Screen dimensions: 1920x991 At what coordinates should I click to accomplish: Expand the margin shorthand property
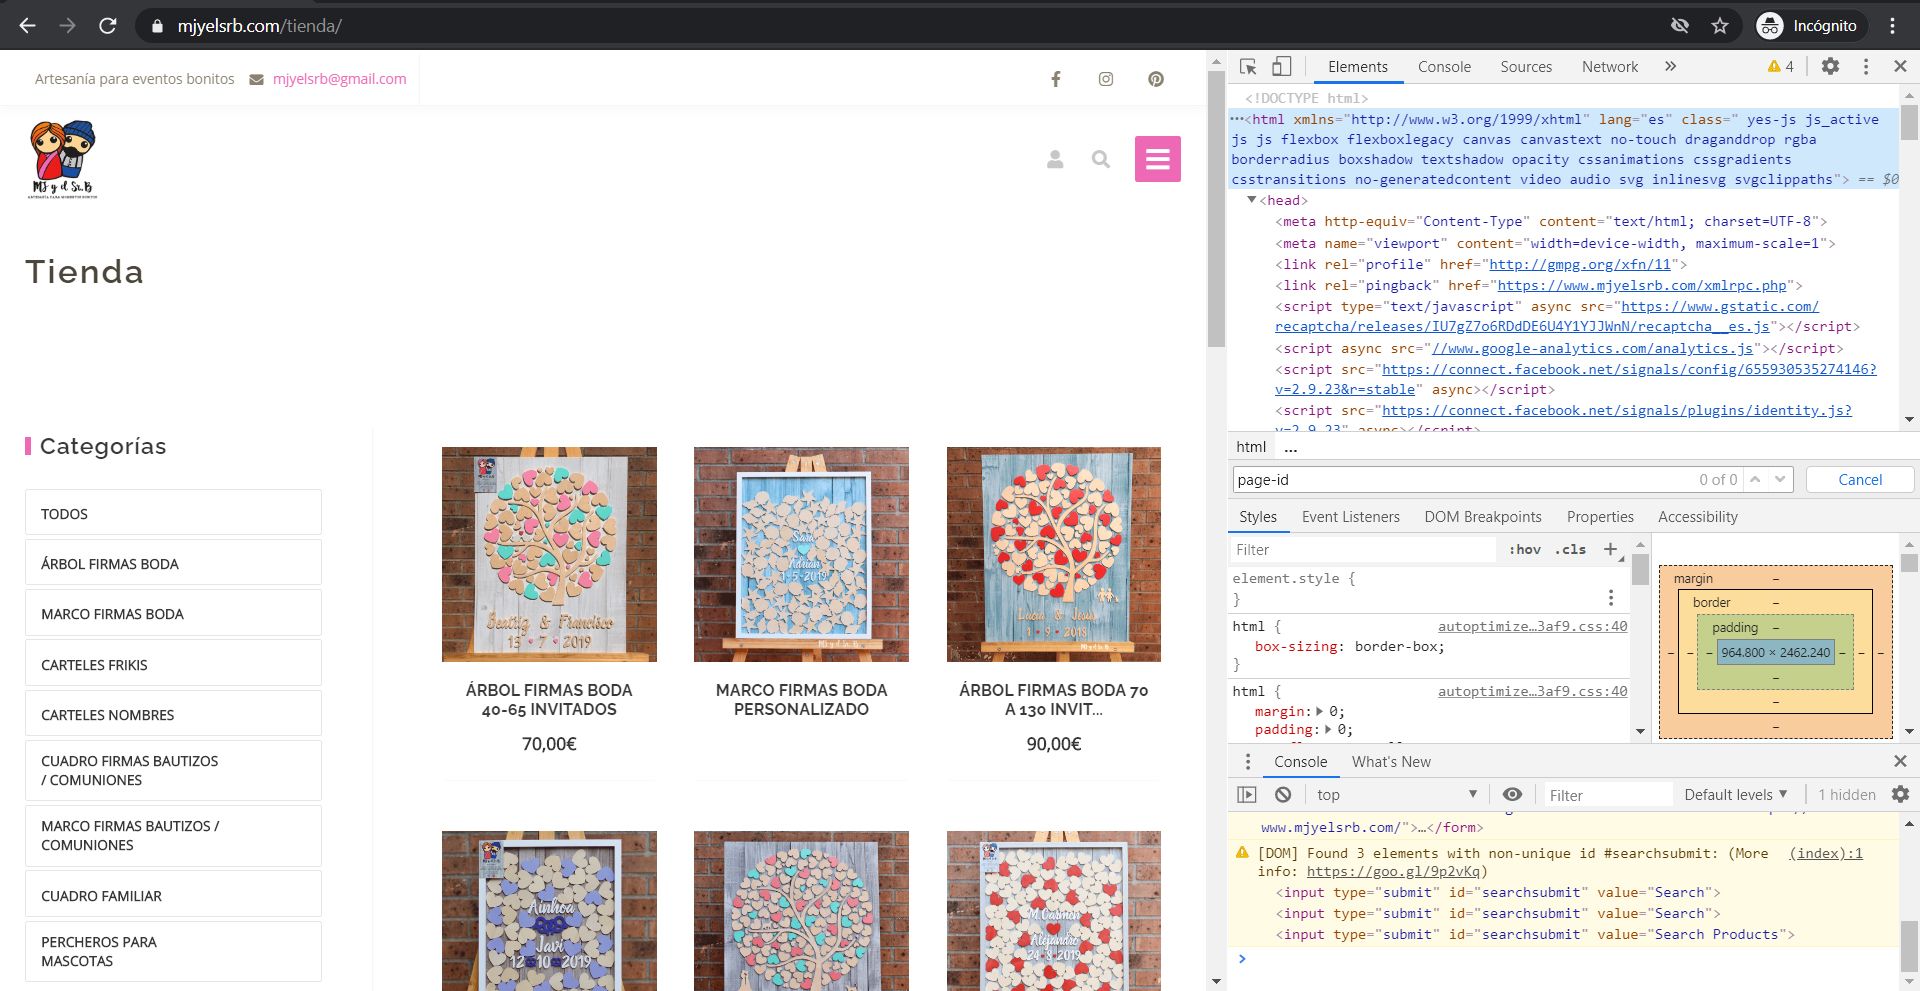(x=1320, y=712)
